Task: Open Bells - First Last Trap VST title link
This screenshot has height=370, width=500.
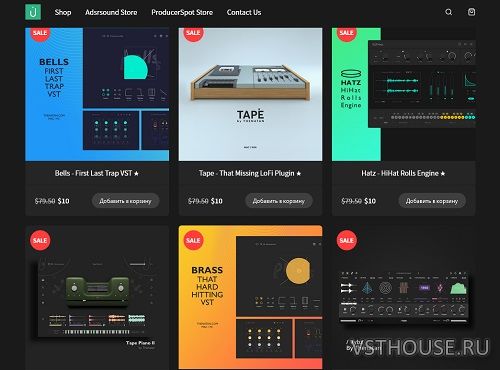Action: pos(97,173)
